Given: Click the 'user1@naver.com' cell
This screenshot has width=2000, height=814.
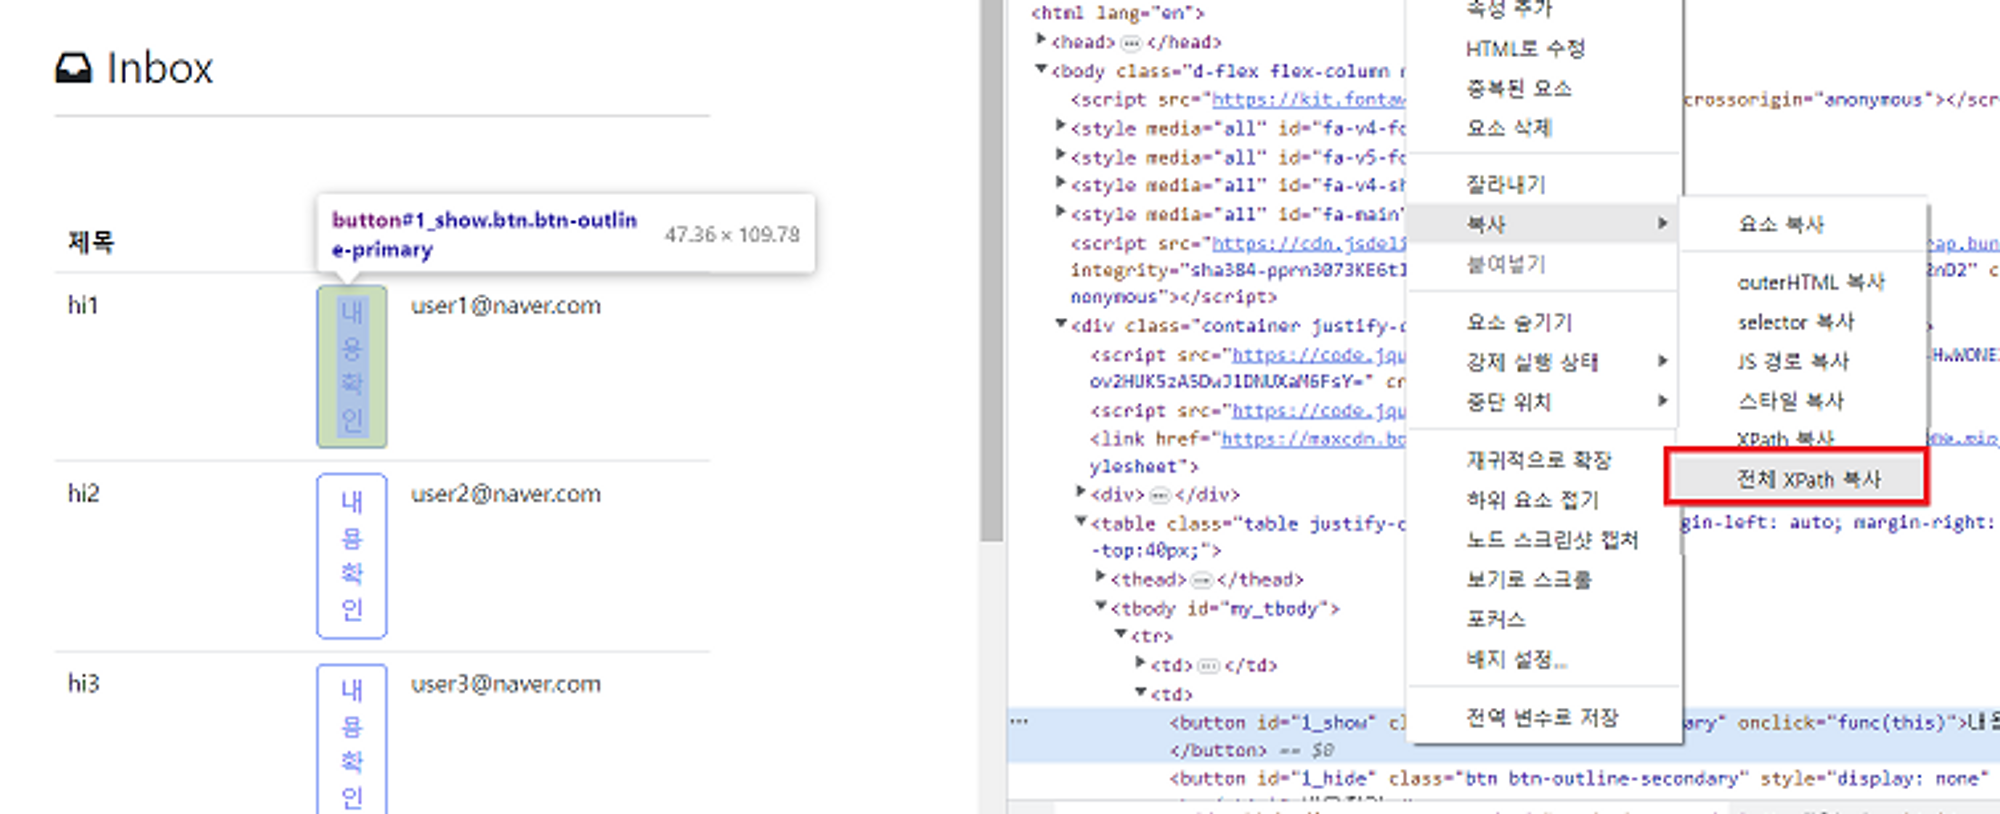Looking at the screenshot, I should pyautogui.click(x=506, y=306).
